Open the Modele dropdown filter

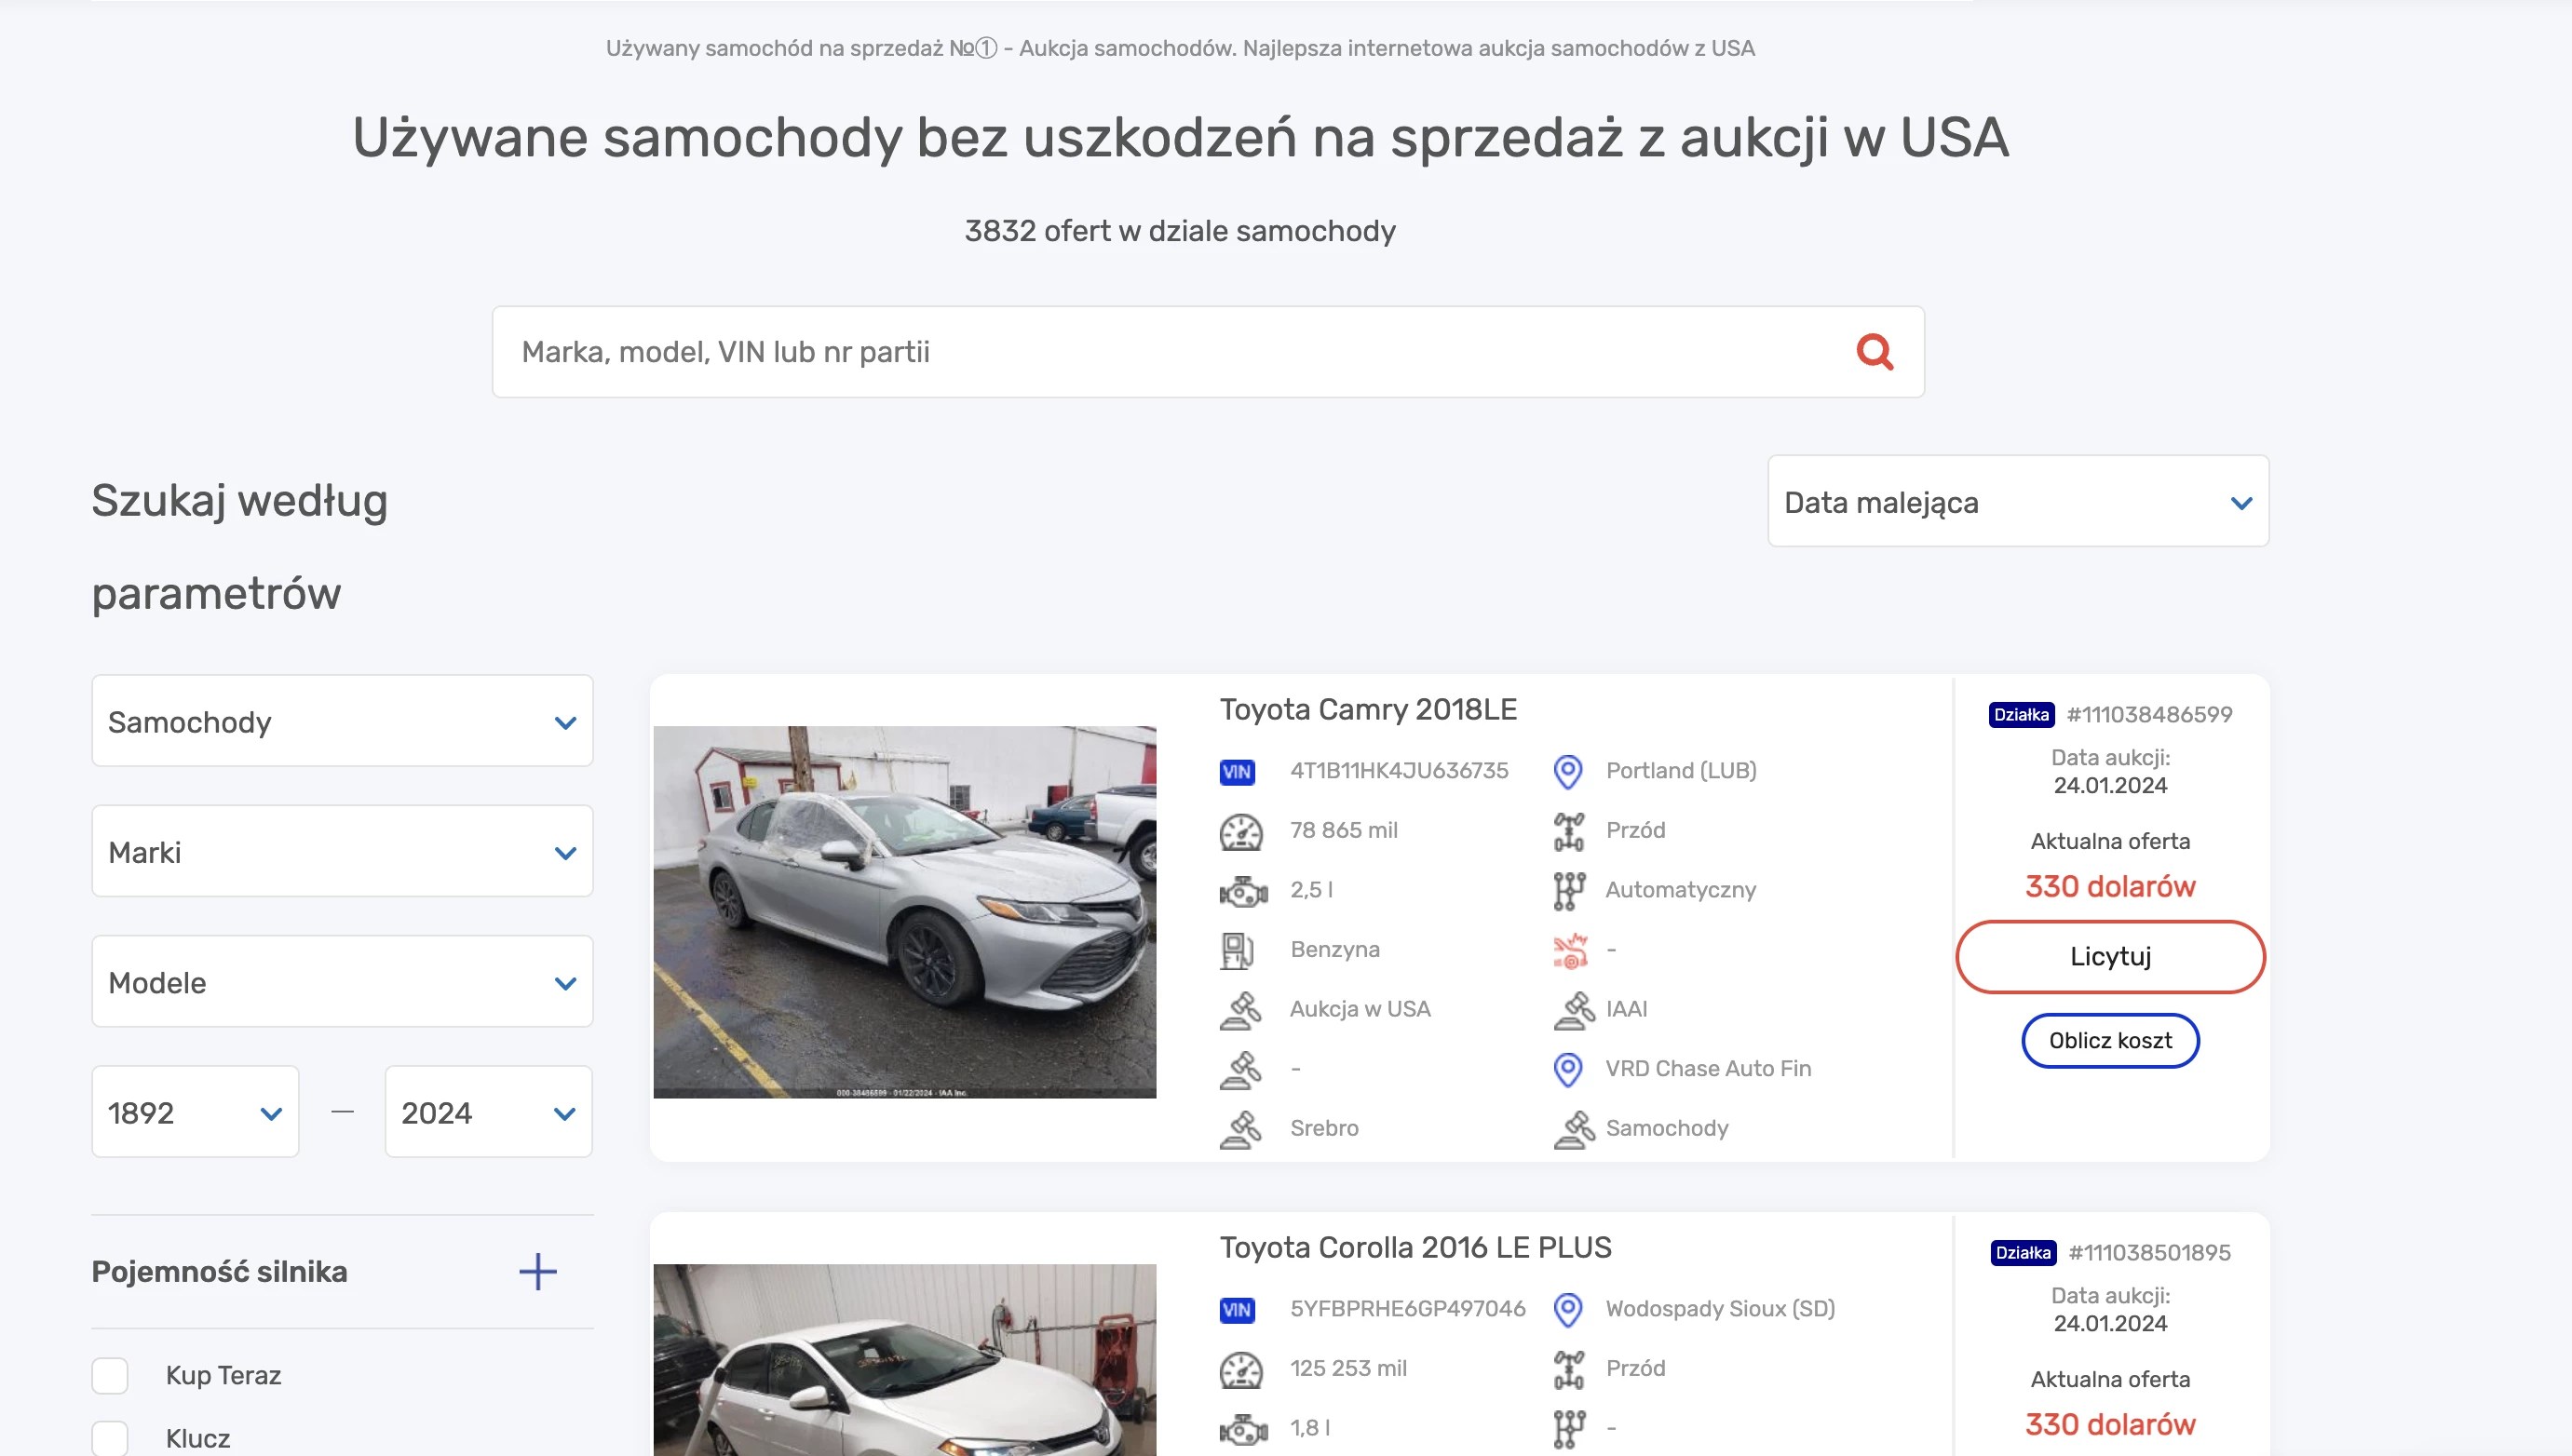point(341,982)
